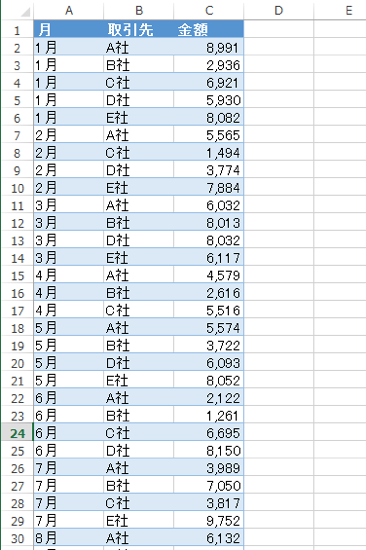The height and width of the screenshot is (550, 366).
Task: Click the cell containing 5,930
Action: [x=208, y=100]
